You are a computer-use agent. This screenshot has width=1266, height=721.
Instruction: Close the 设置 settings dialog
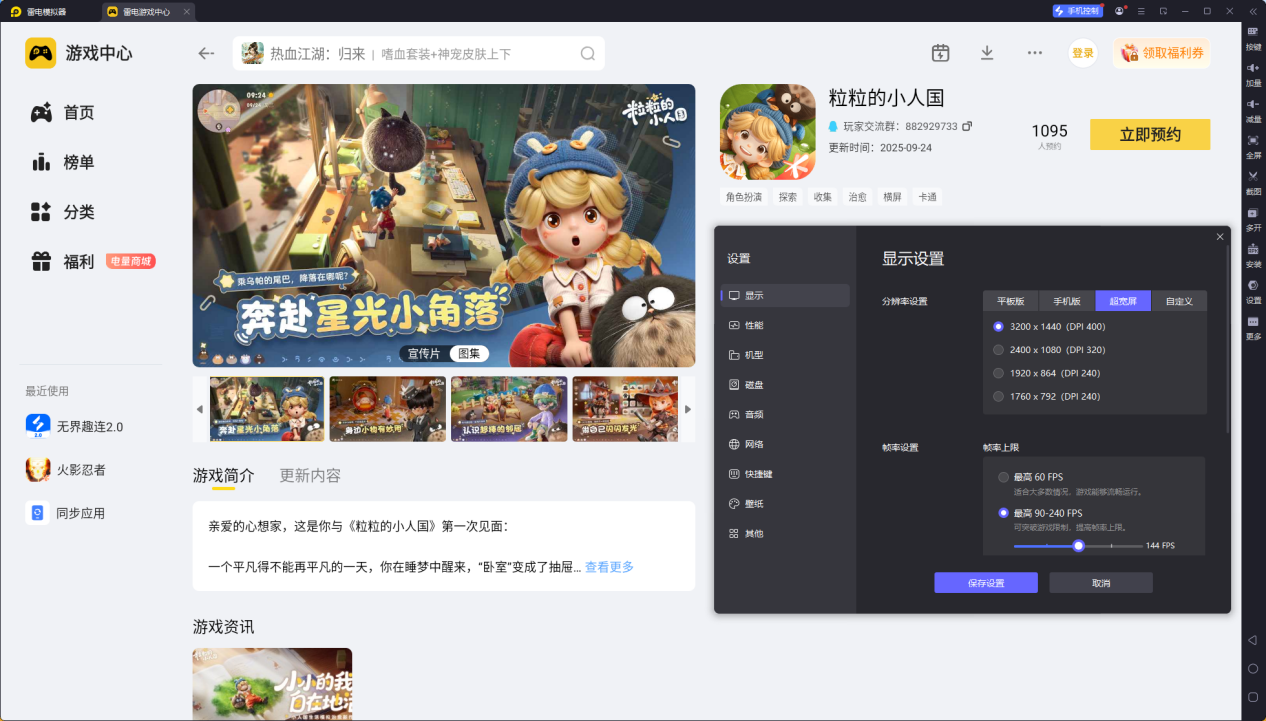click(1220, 237)
